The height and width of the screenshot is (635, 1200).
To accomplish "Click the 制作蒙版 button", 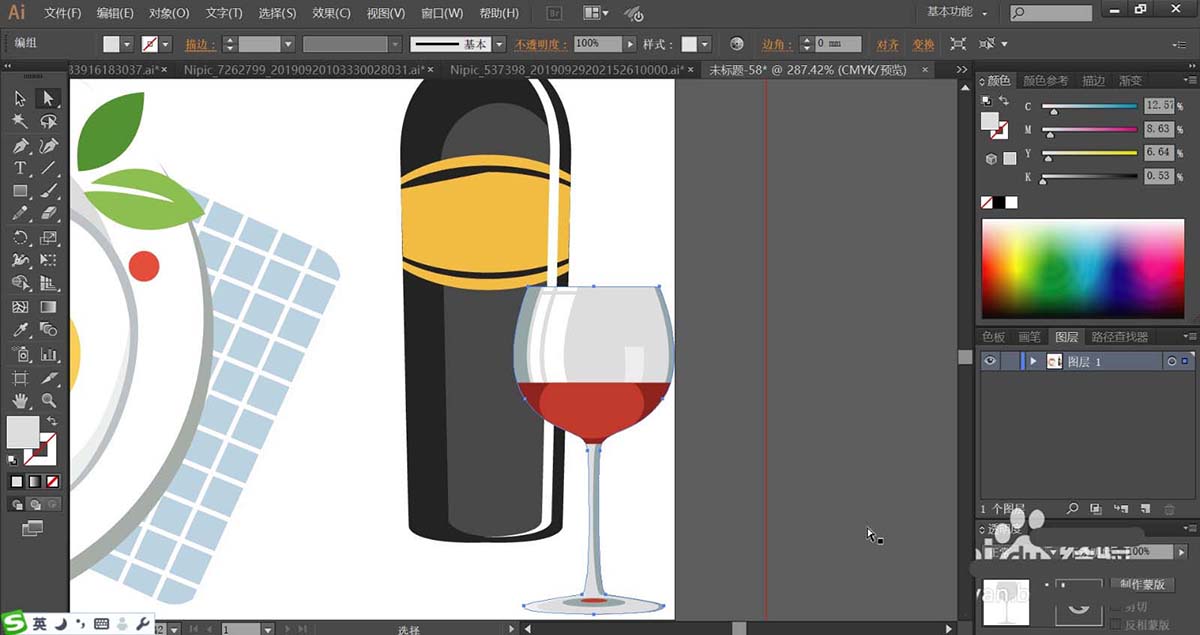I will click(1143, 584).
